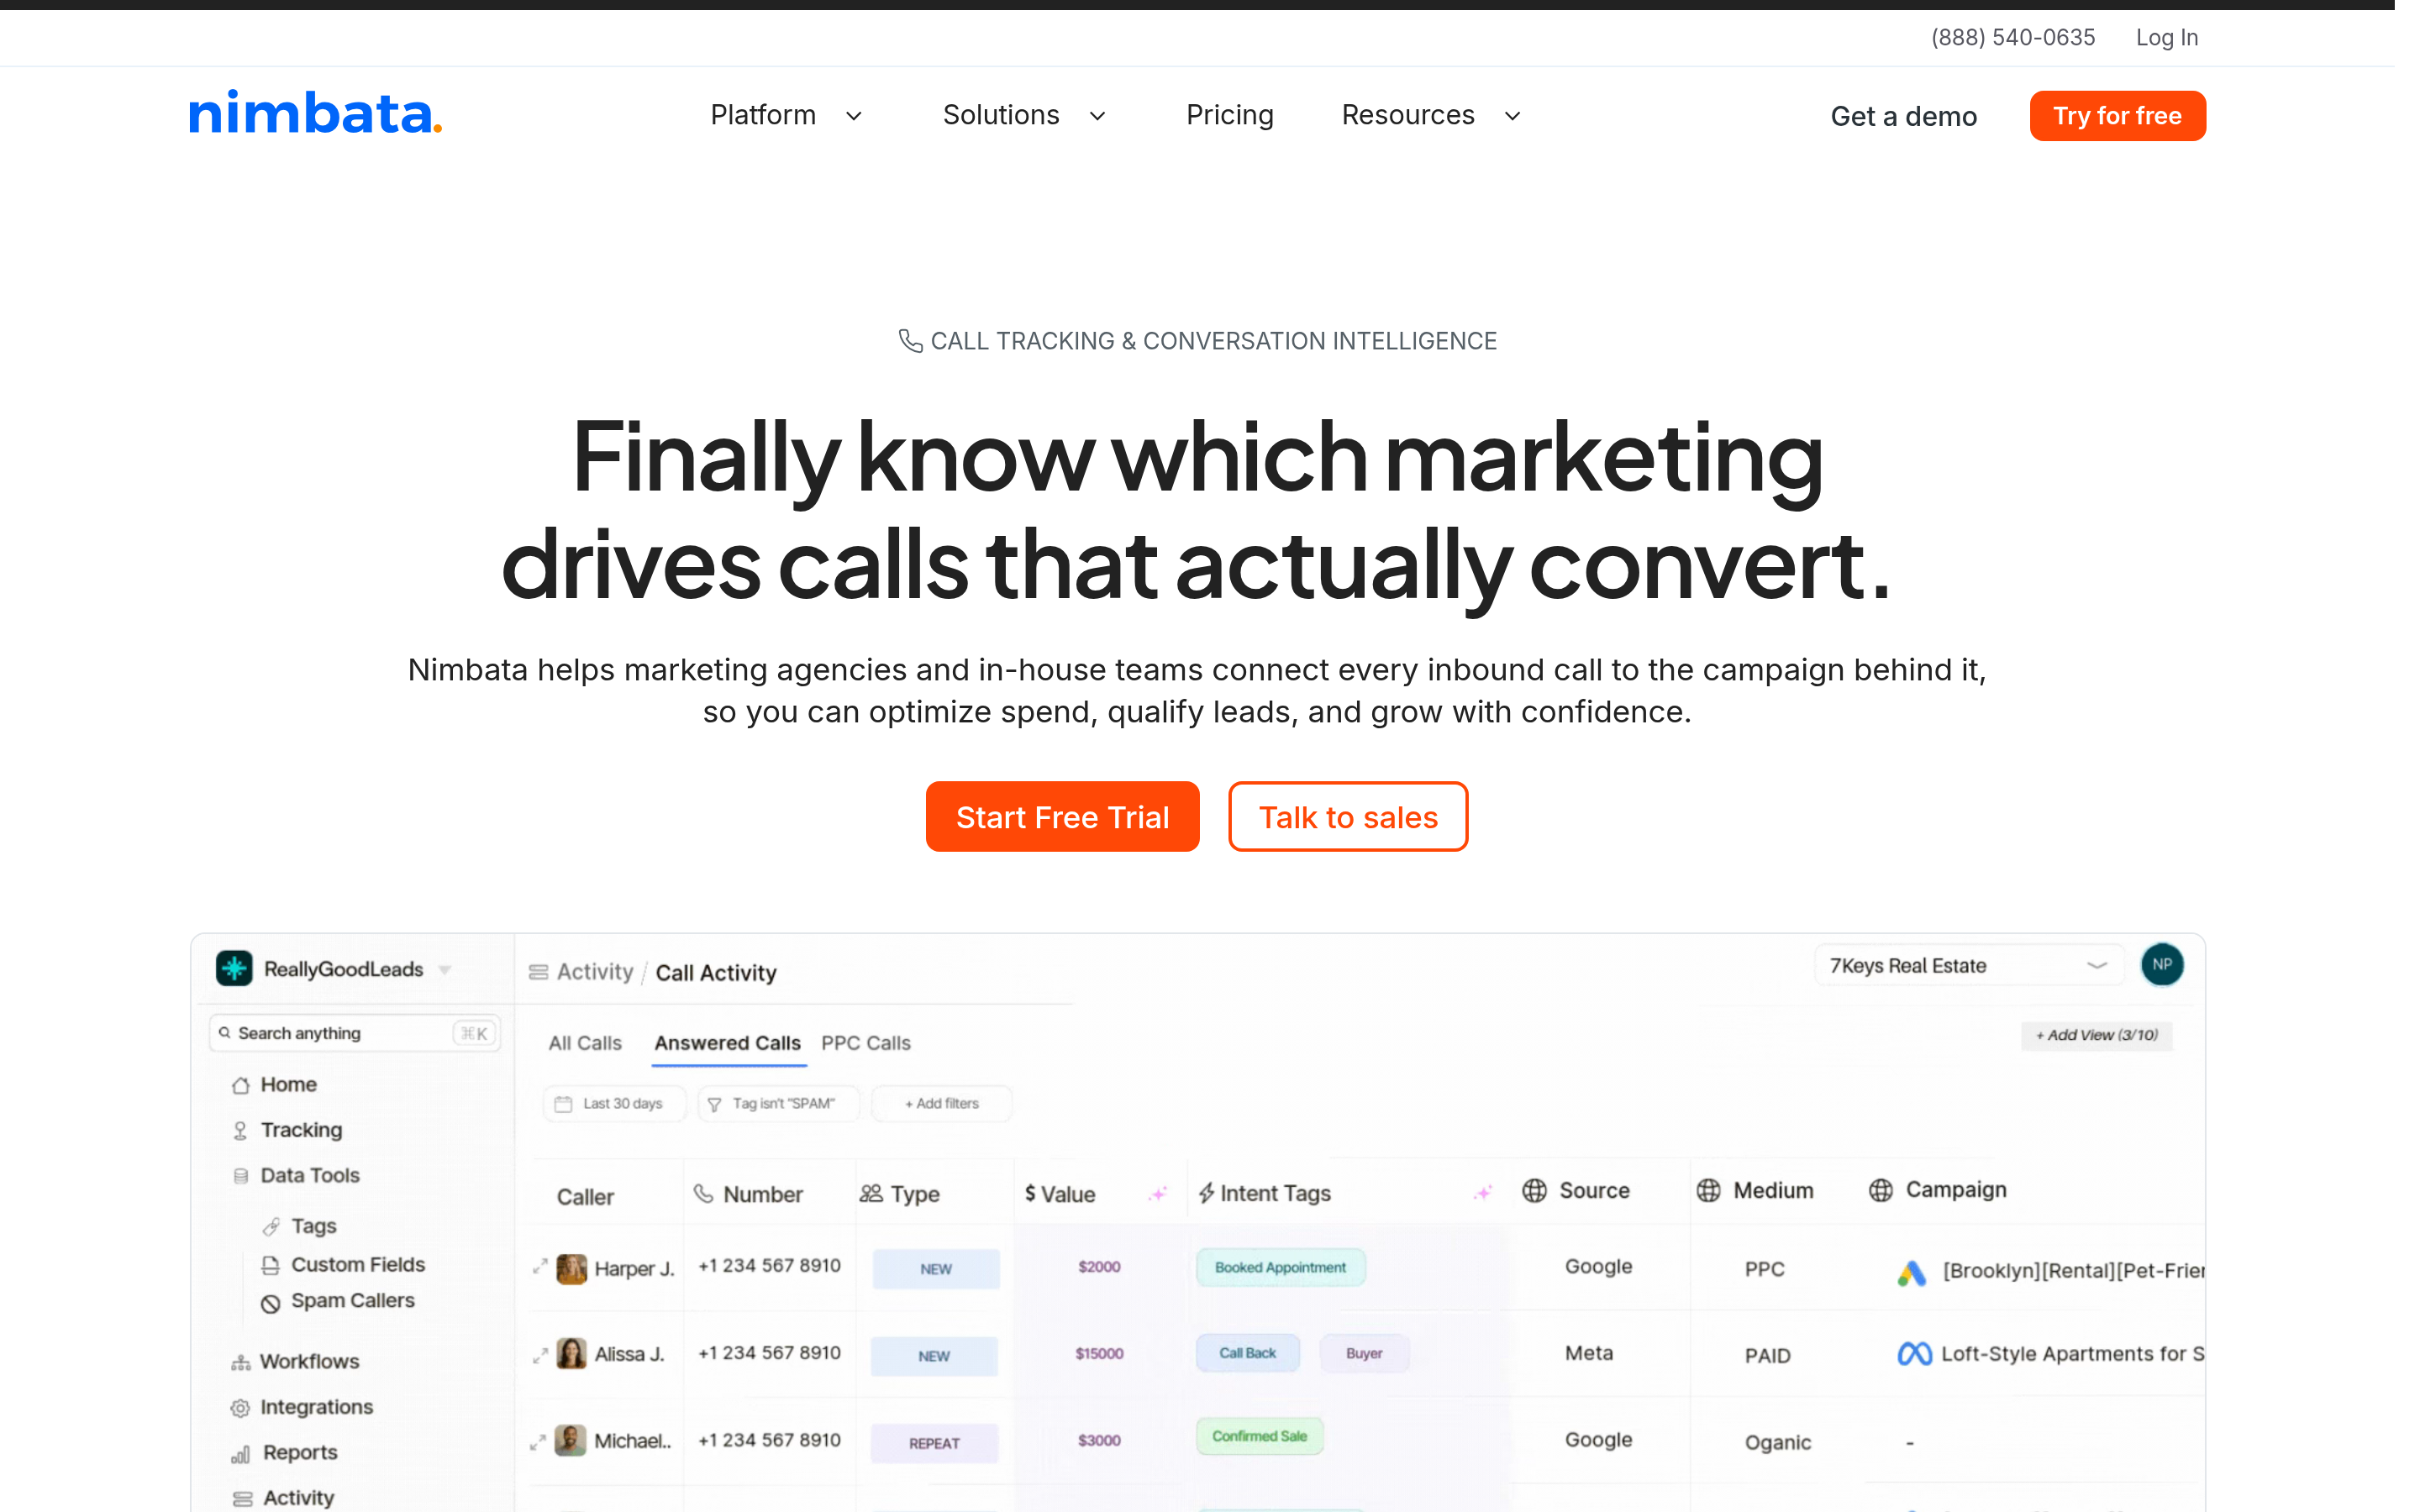The width and height of the screenshot is (2420, 1512).
Task: Click the phone icon beside CALL TRACKING heading
Action: tap(910, 341)
